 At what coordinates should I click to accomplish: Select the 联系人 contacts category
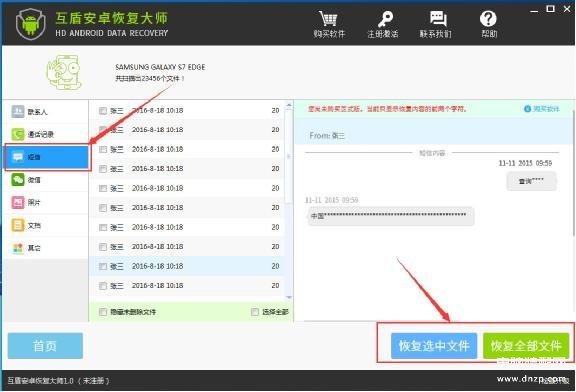(46, 112)
